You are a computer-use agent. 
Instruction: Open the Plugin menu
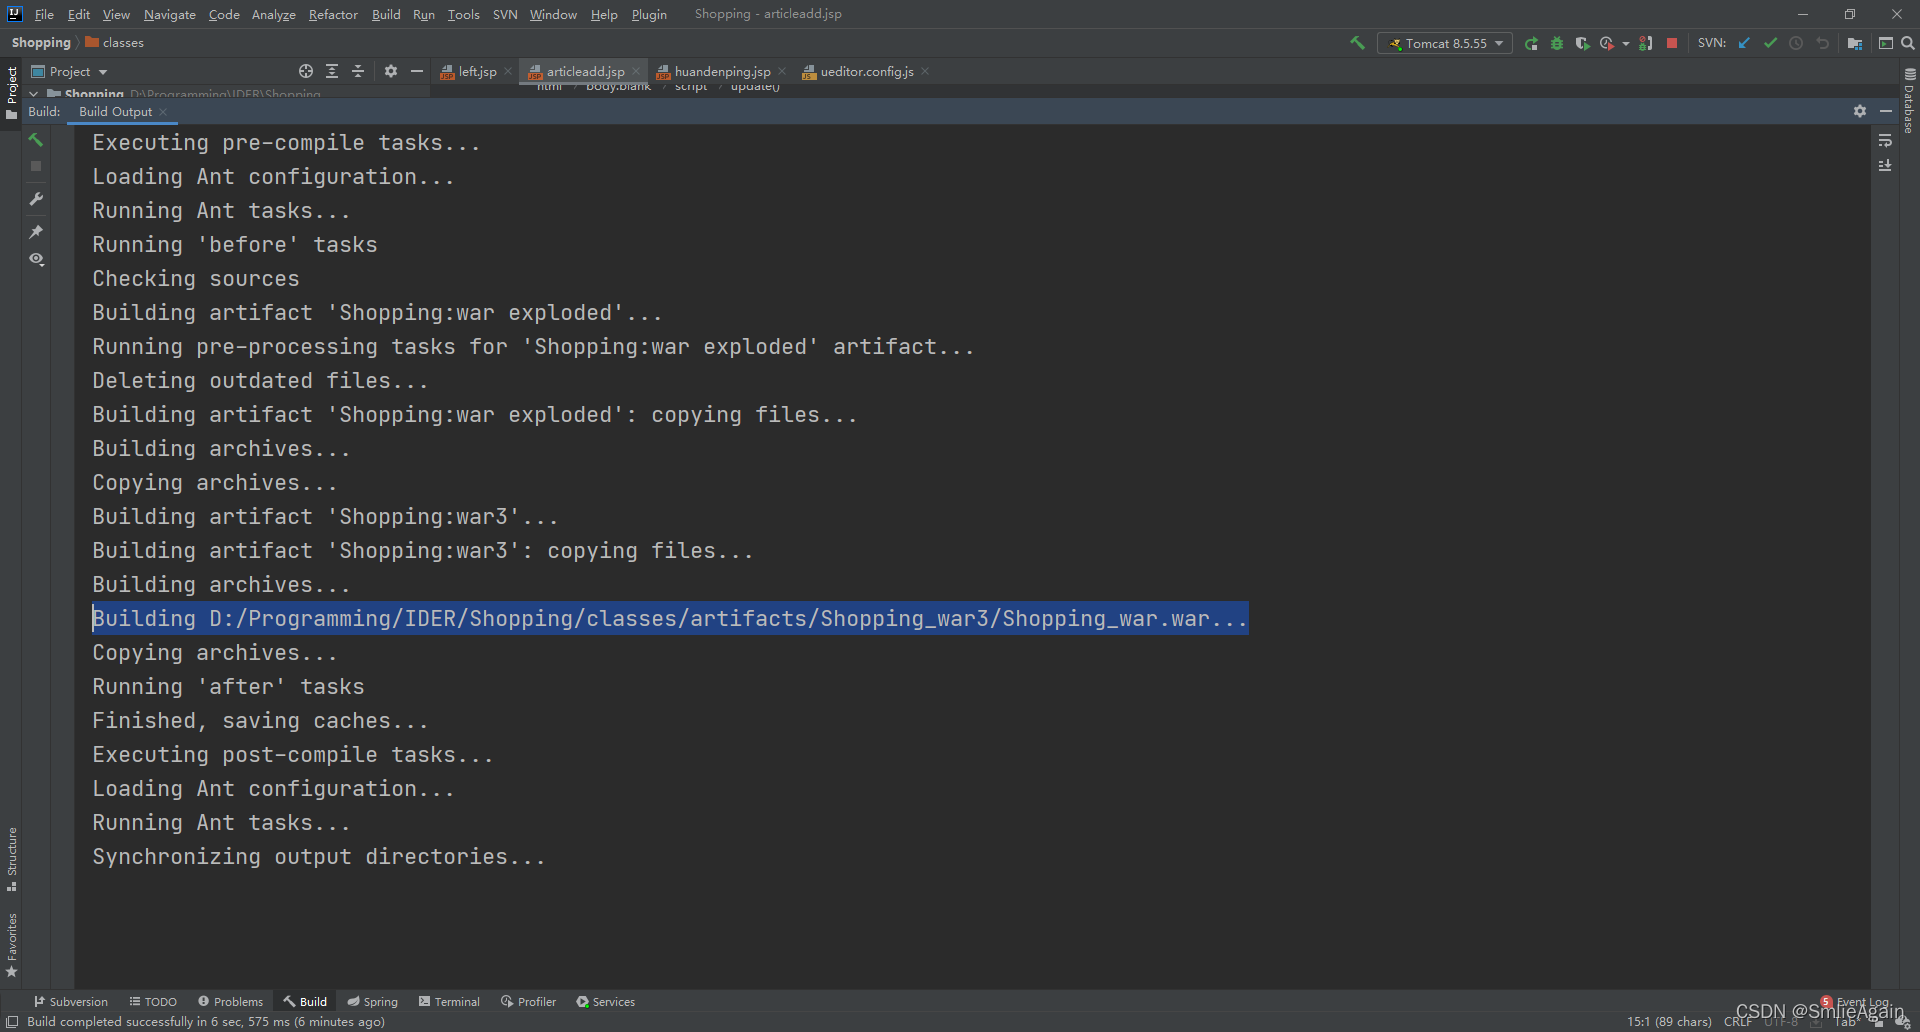649,14
